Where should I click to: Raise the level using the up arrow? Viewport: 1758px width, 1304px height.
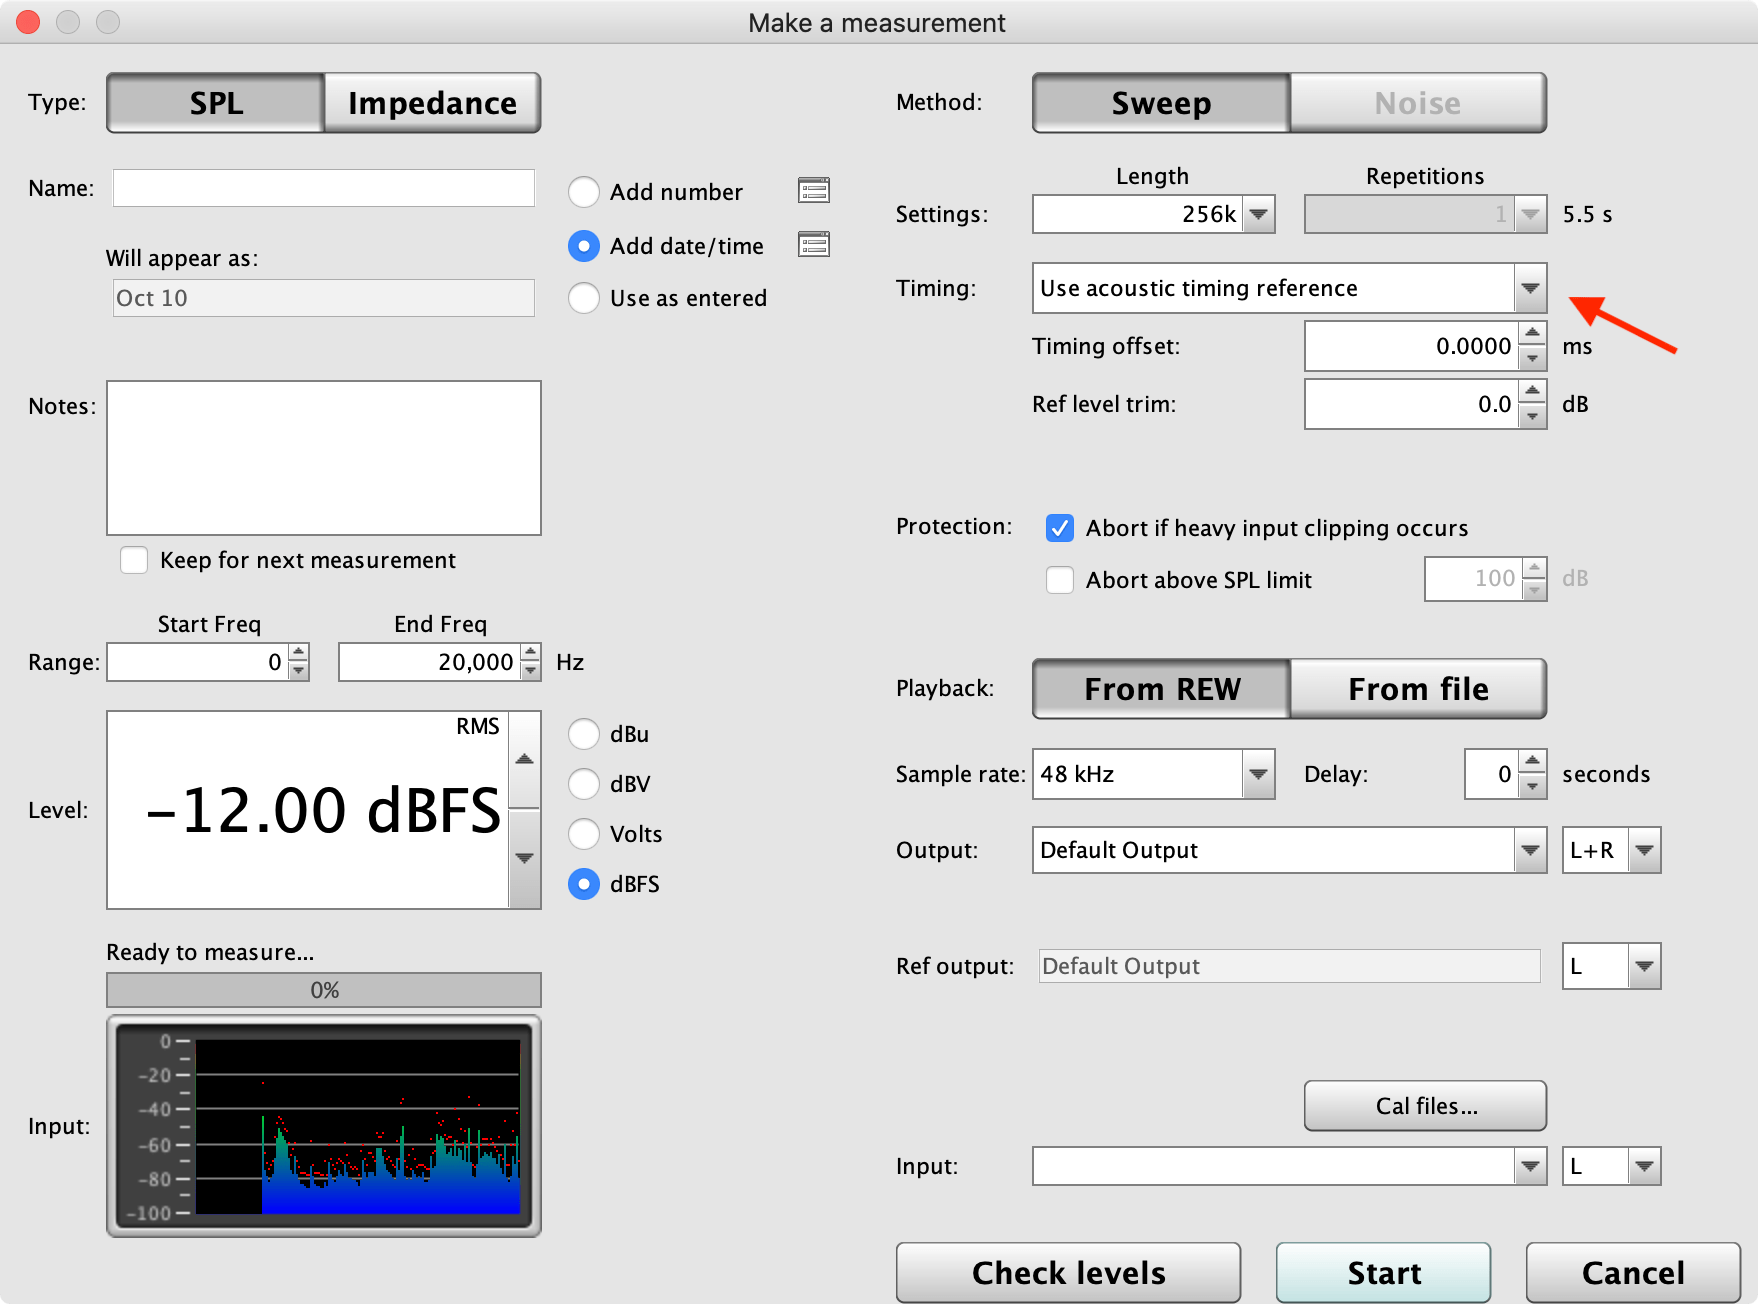coord(524,759)
